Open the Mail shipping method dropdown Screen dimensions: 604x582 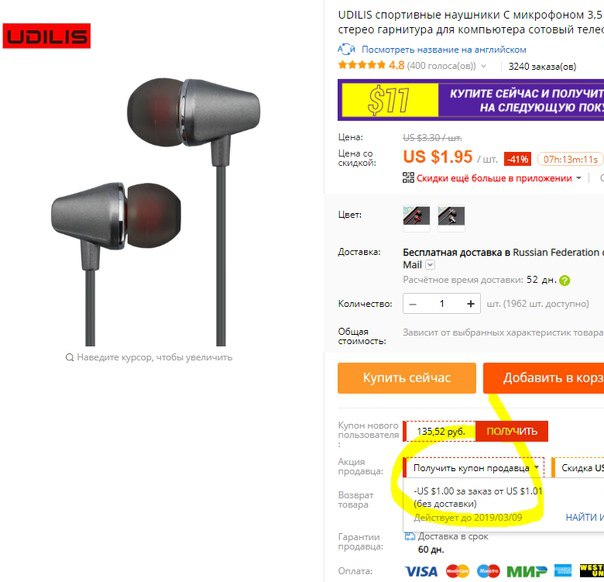click(x=430, y=265)
